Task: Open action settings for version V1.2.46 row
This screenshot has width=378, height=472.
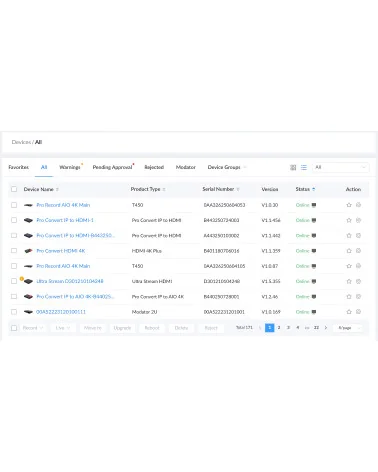Action: point(358,297)
